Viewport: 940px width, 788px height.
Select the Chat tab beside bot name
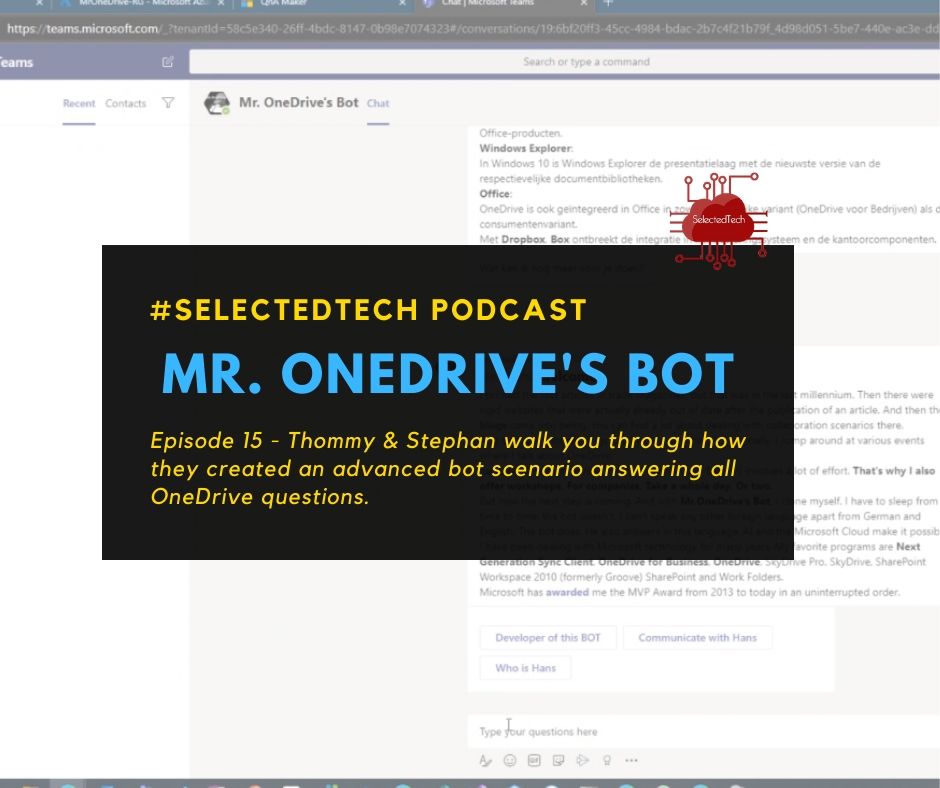(378, 104)
